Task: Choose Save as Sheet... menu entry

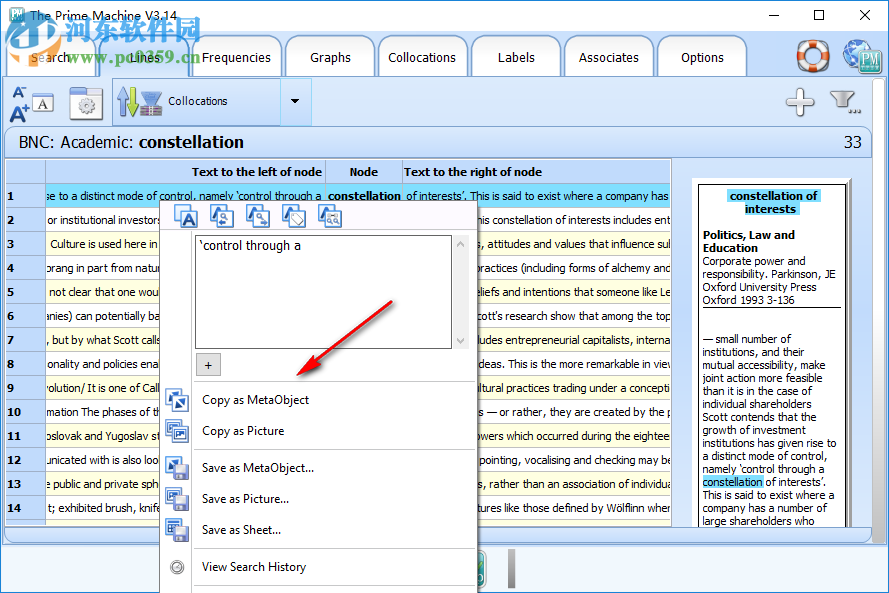Action: tap(241, 530)
